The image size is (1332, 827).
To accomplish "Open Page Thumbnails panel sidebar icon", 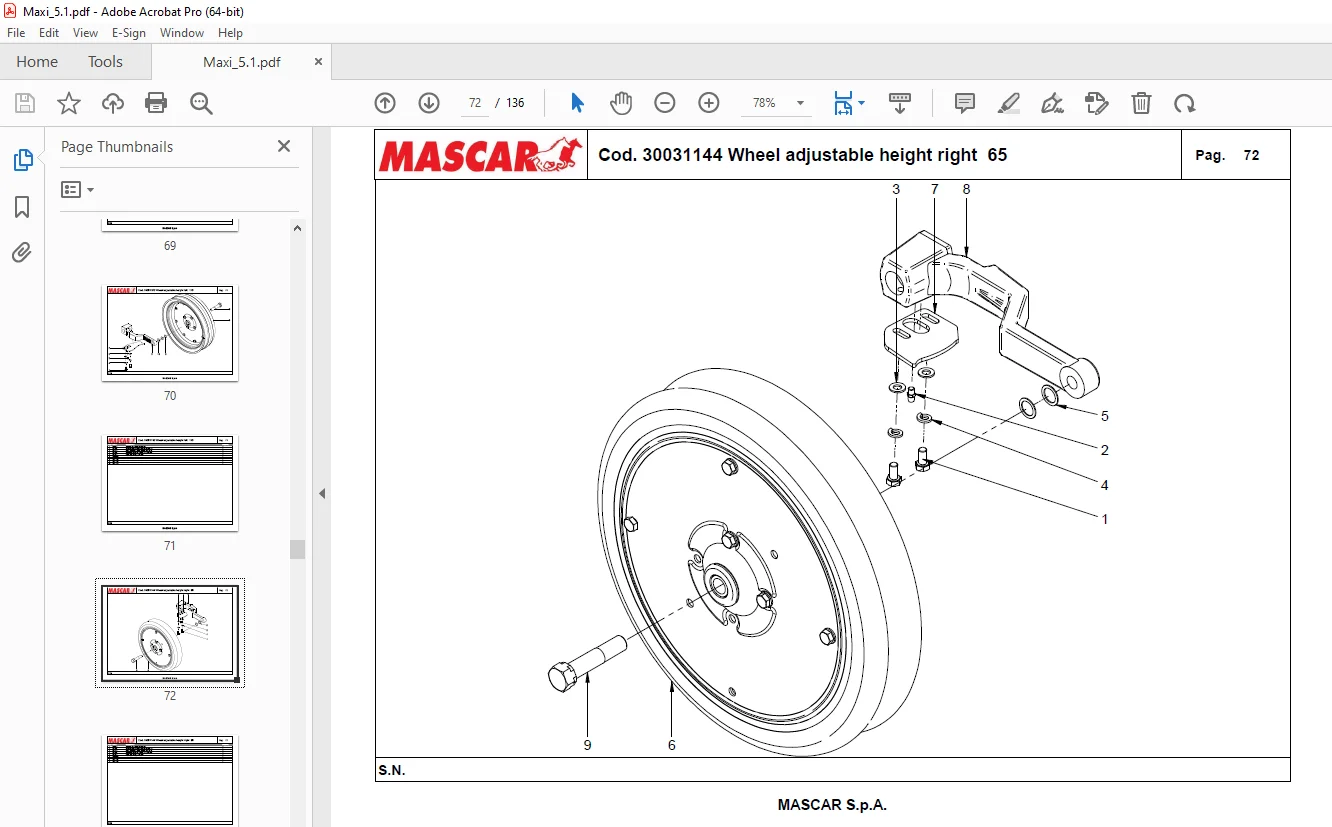I will point(22,160).
